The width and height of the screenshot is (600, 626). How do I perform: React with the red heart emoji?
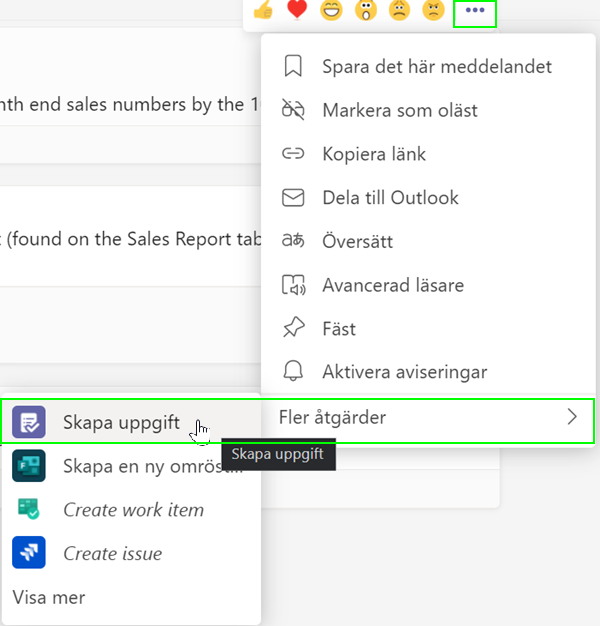297,9
